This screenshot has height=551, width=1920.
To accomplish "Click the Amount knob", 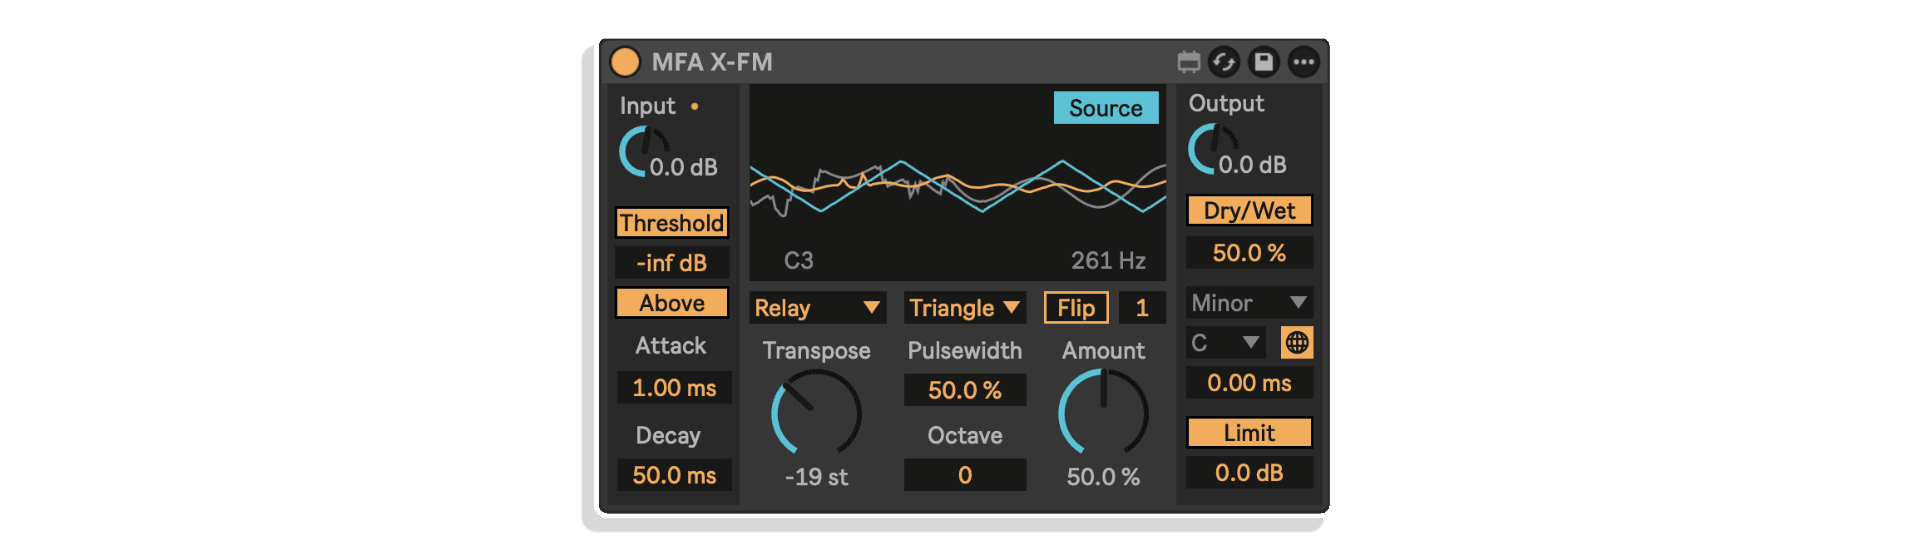I will pyautogui.click(x=1103, y=413).
